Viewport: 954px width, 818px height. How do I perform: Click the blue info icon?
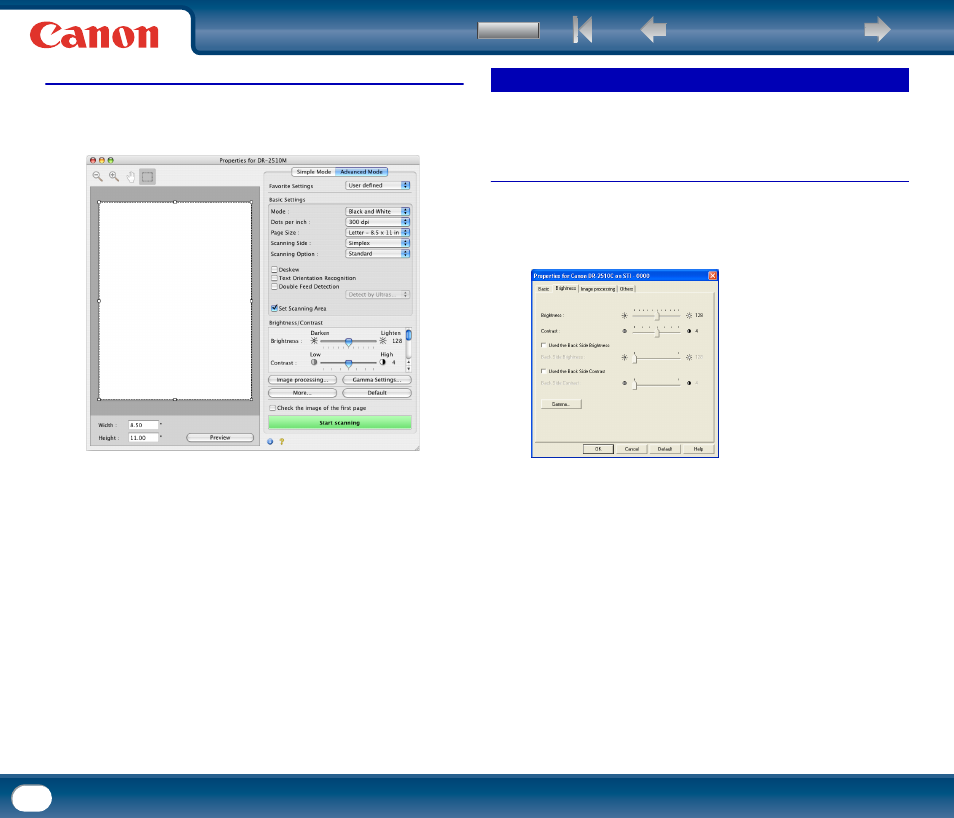point(270,441)
